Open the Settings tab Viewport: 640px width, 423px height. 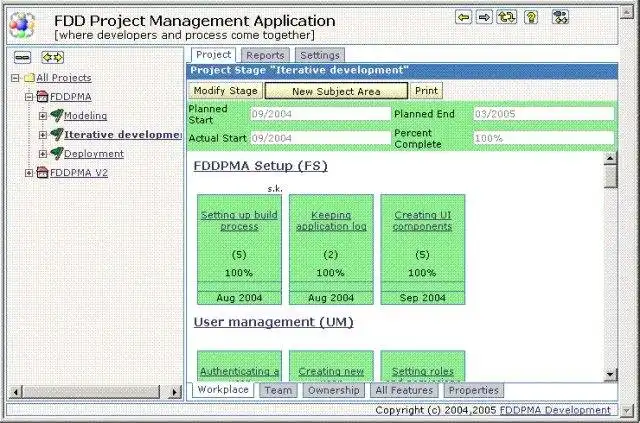point(320,55)
